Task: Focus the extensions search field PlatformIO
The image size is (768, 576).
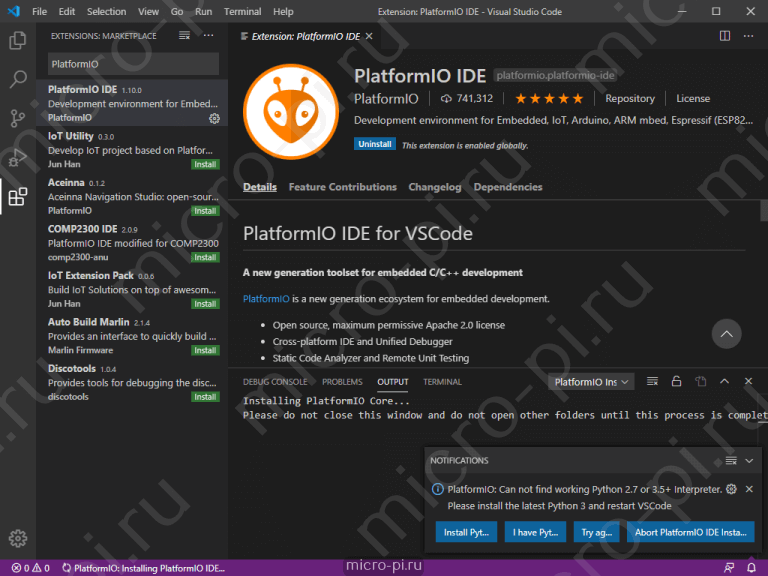Action: tap(133, 64)
